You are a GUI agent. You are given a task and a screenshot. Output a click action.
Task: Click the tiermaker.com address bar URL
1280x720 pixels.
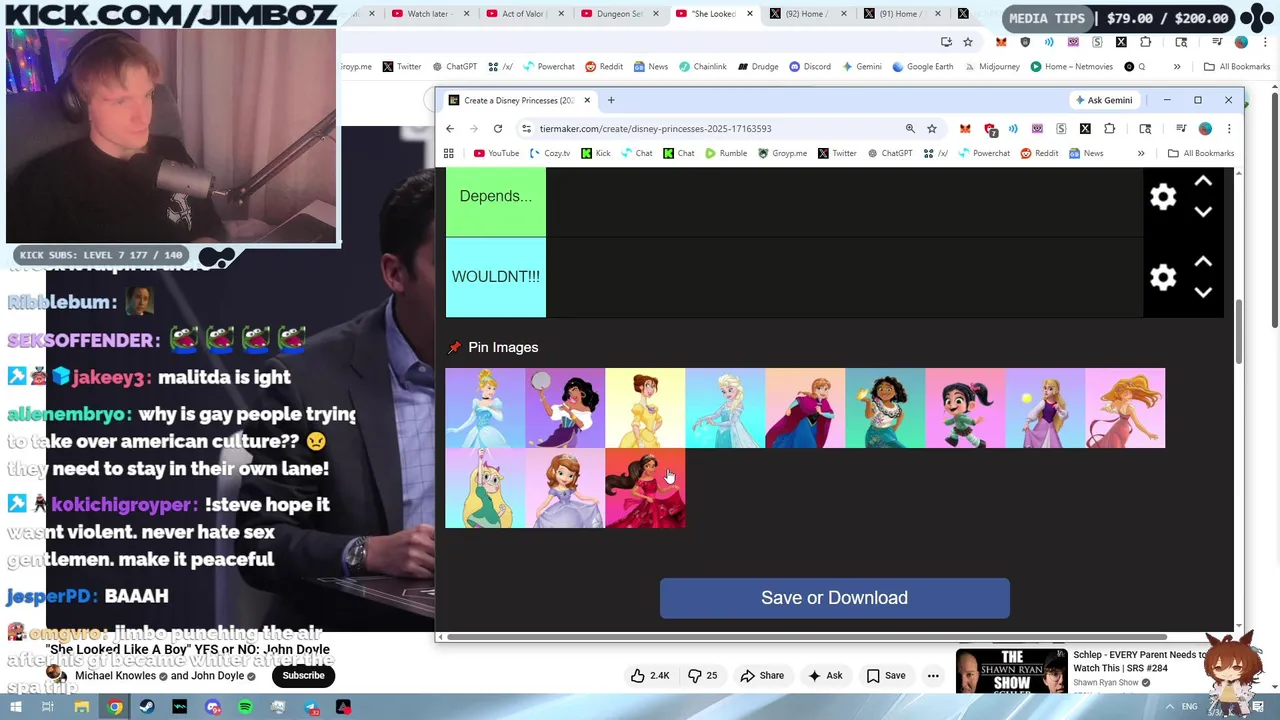tap(655, 128)
